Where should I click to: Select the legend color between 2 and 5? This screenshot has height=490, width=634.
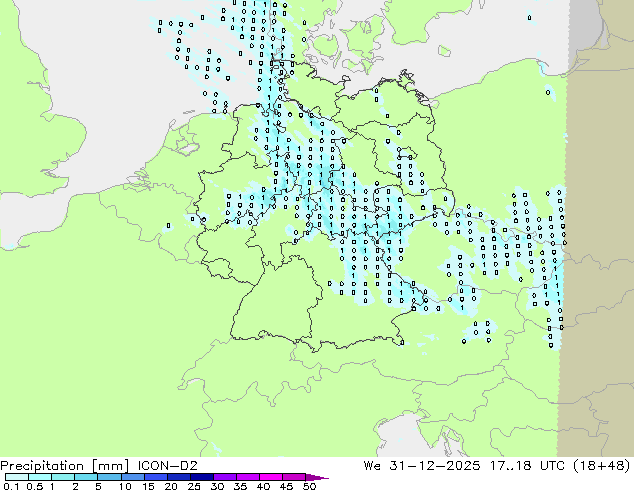pos(86,477)
